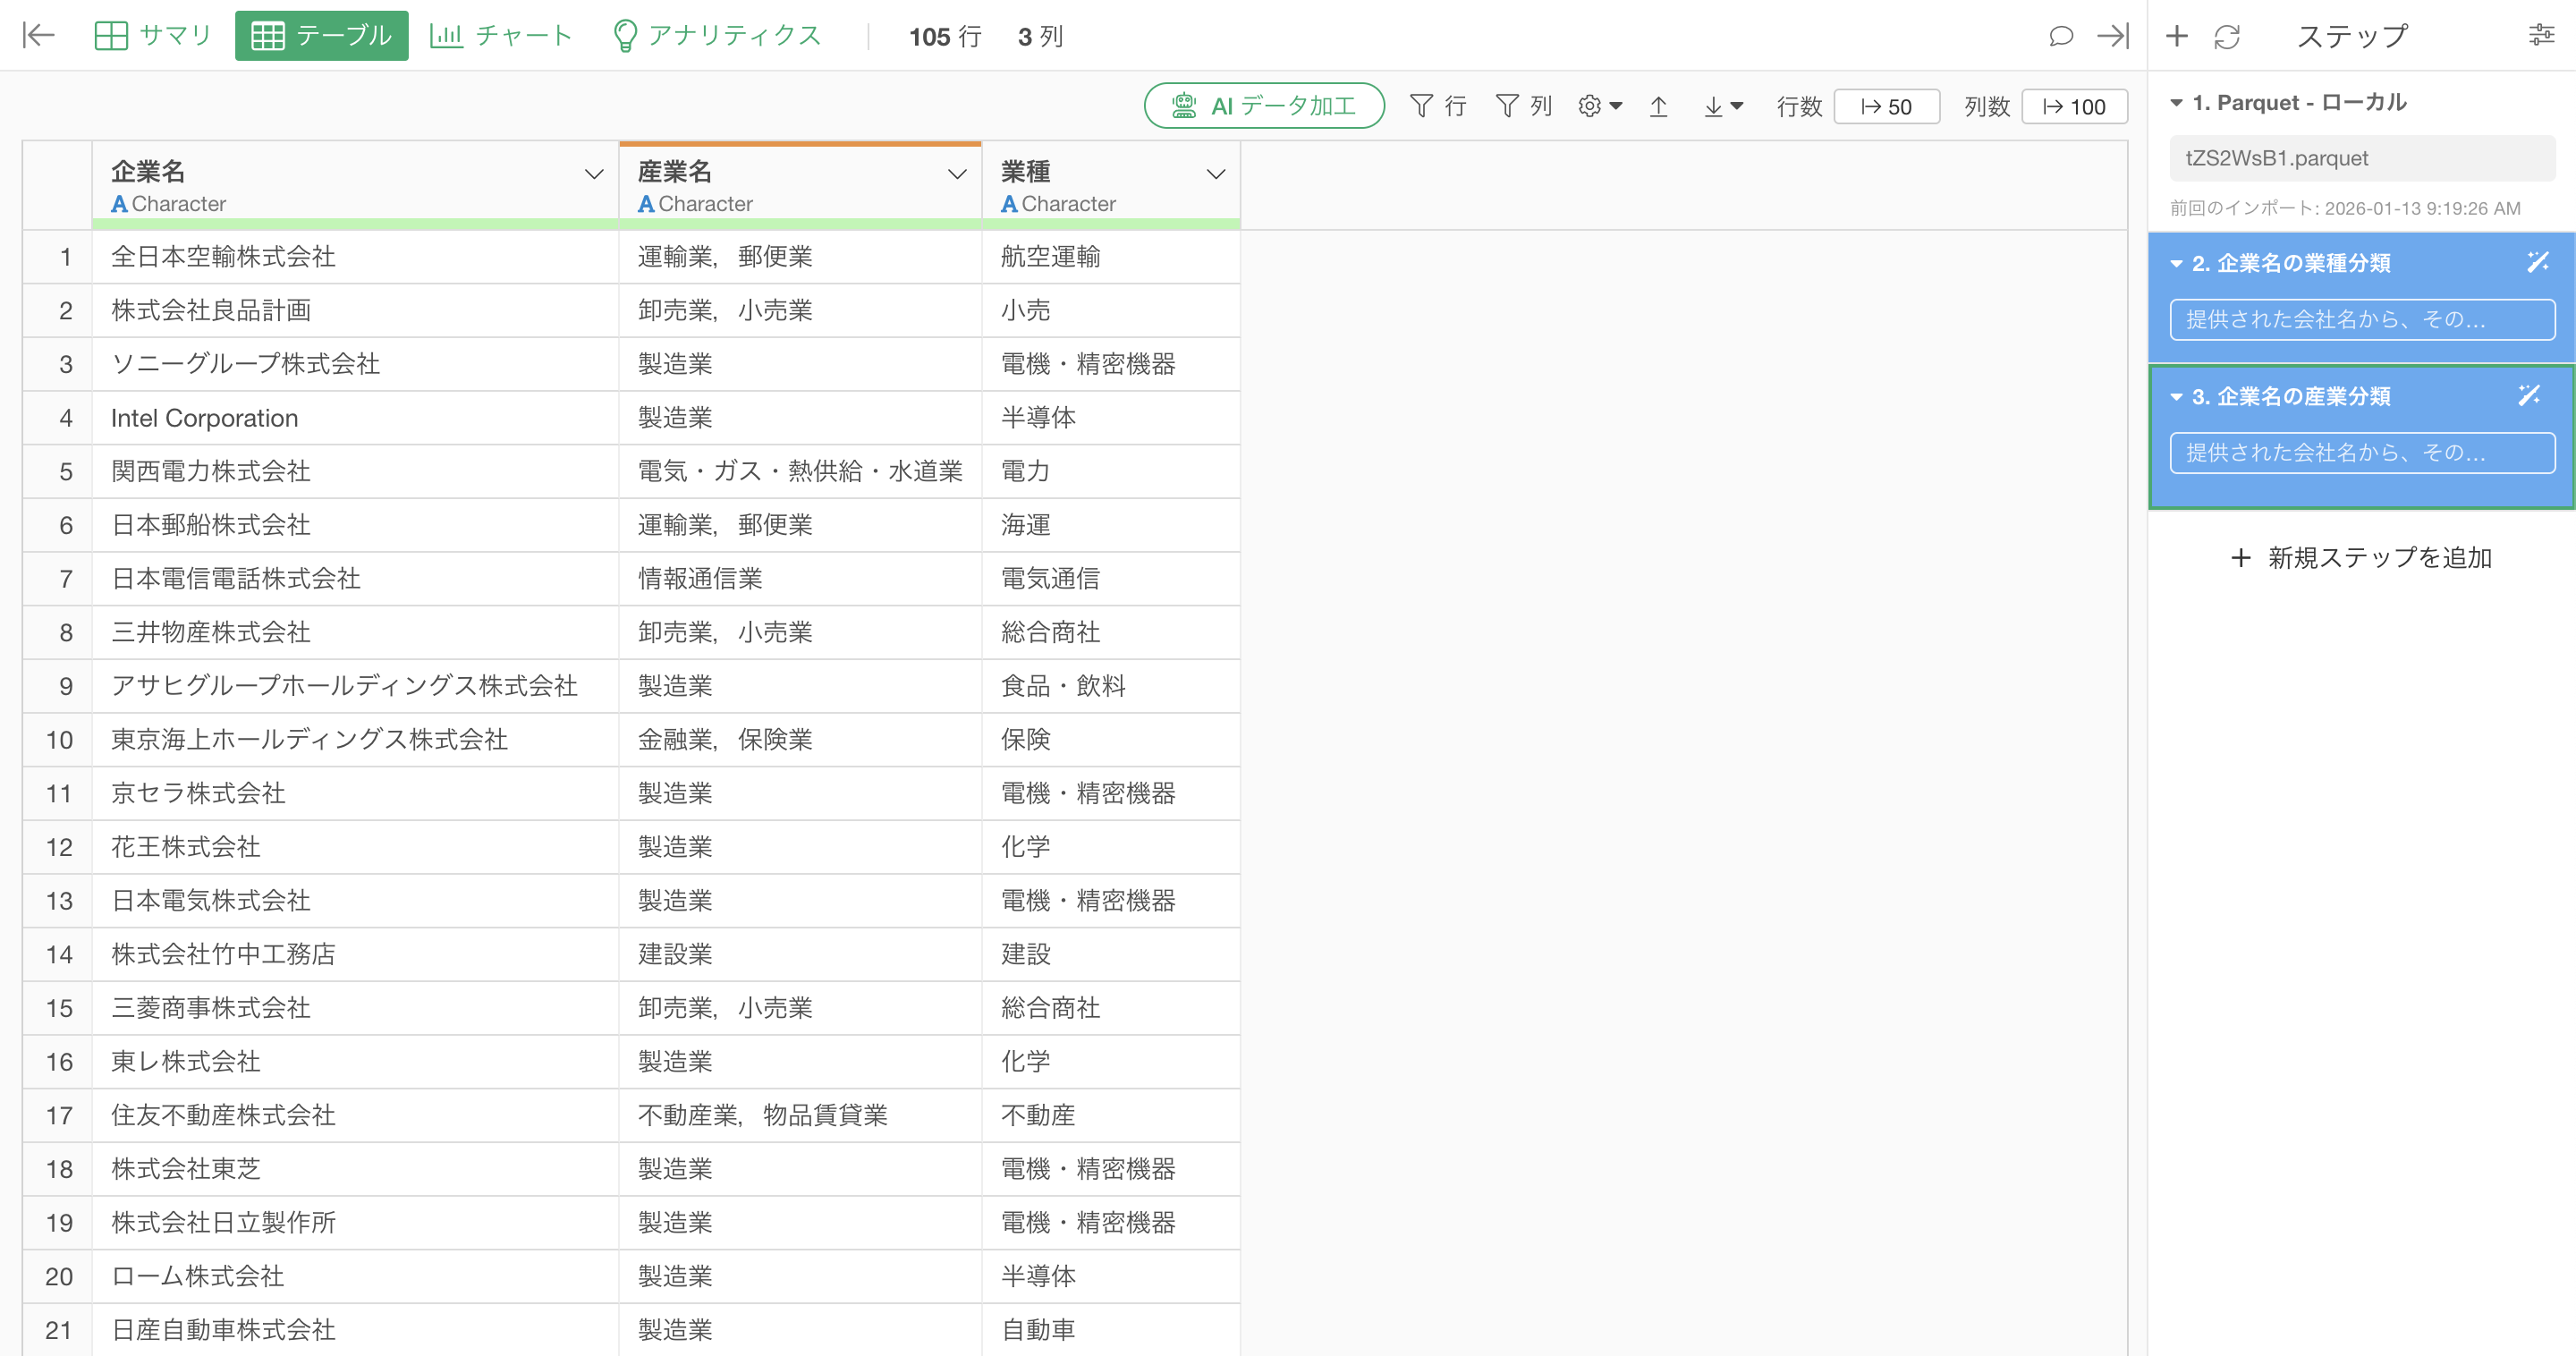Open step panel settings sliders icon
Image resolution: width=2576 pixels, height=1356 pixels.
point(2541,36)
